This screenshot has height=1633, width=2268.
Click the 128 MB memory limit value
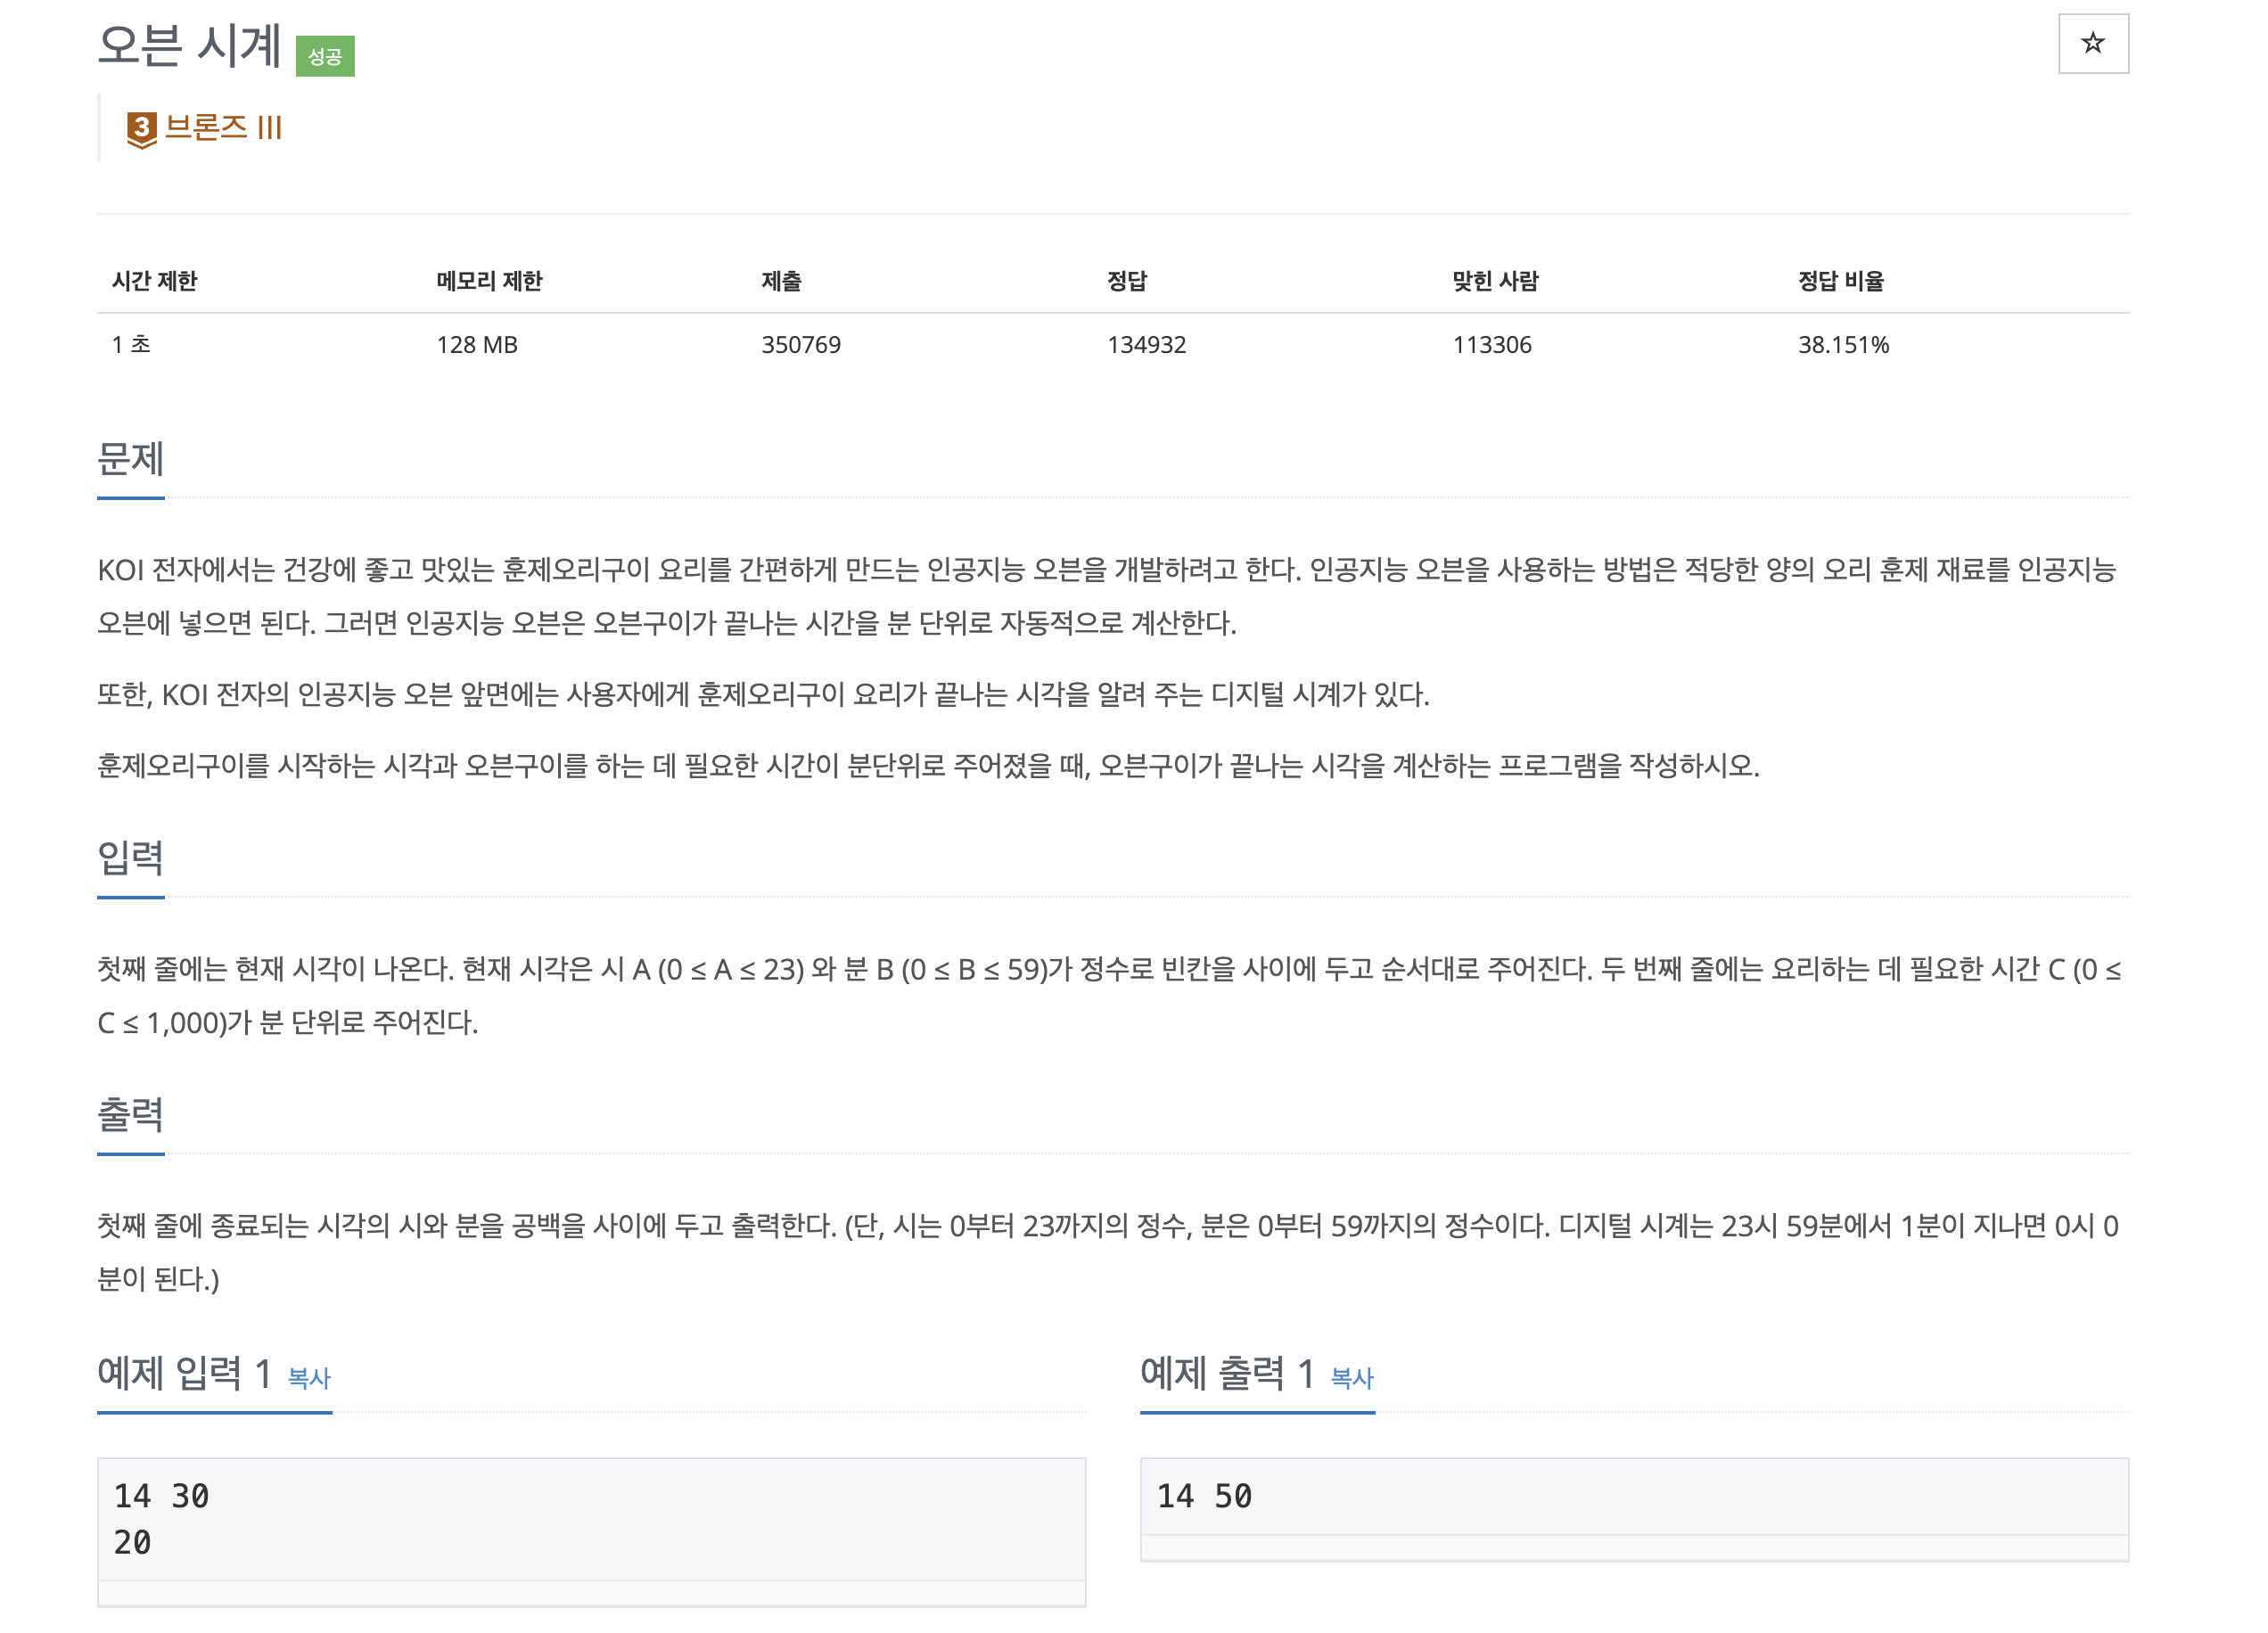(x=477, y=345)
